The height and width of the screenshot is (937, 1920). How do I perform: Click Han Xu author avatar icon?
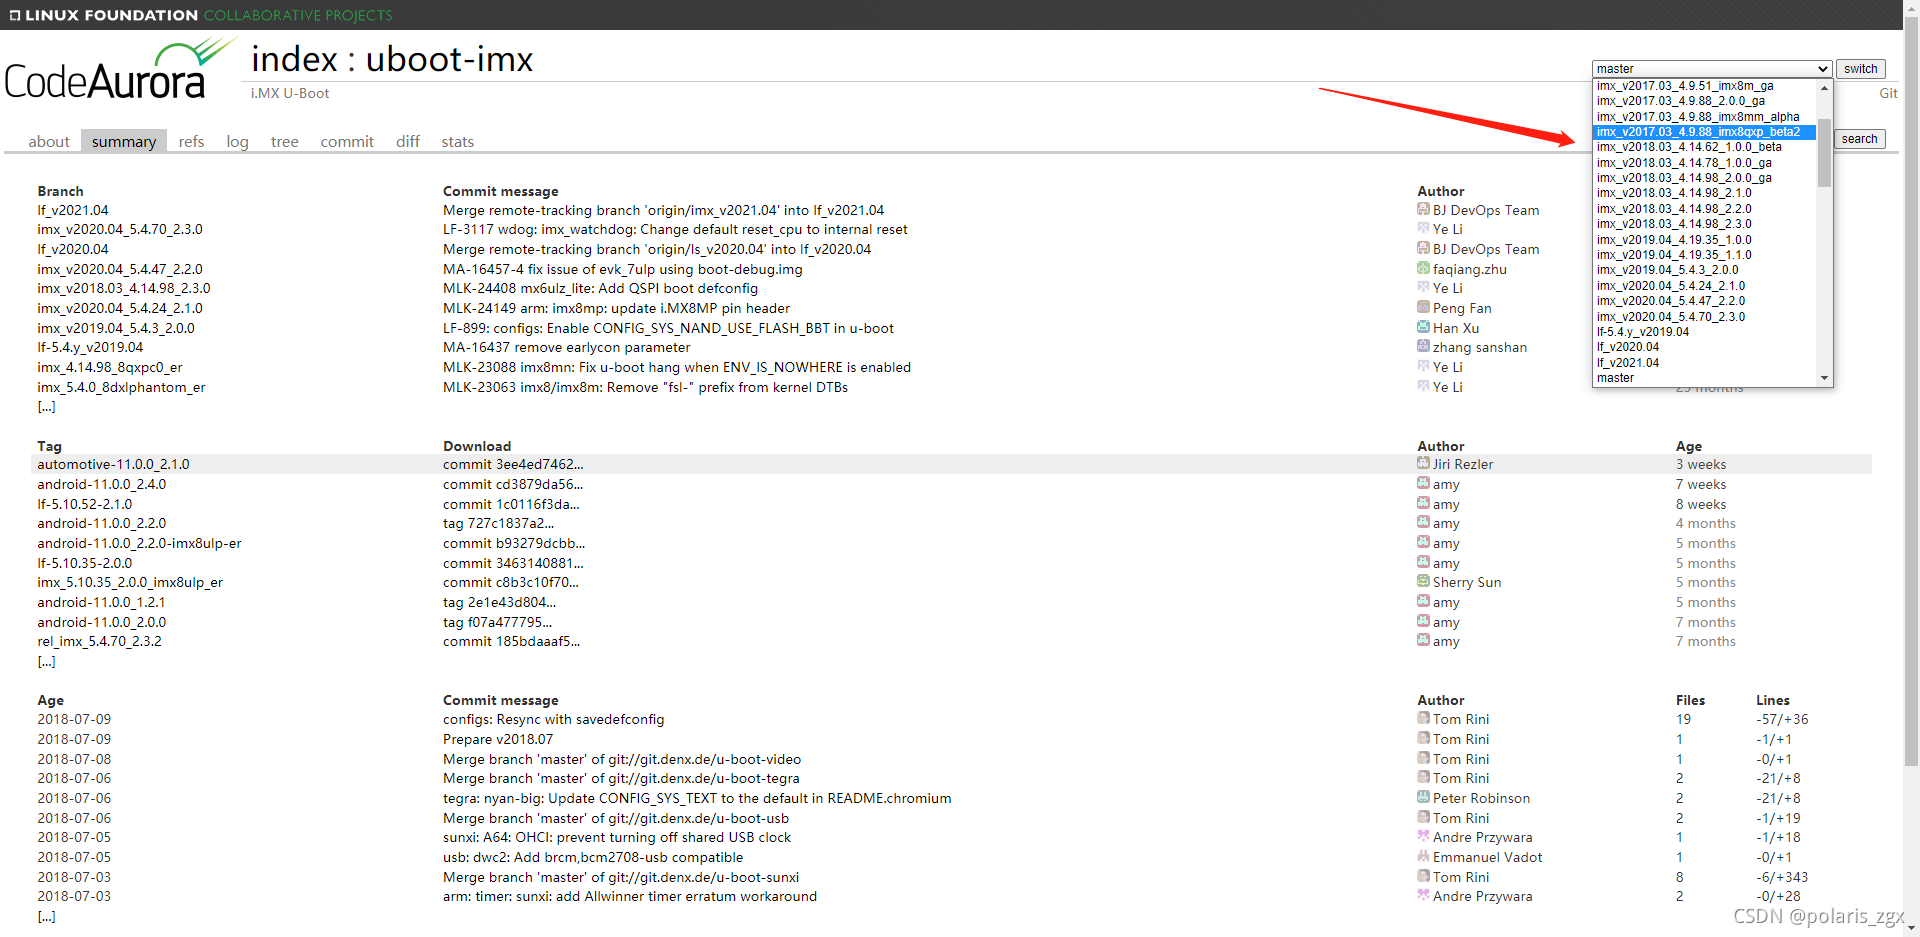tap(1423, 327)
